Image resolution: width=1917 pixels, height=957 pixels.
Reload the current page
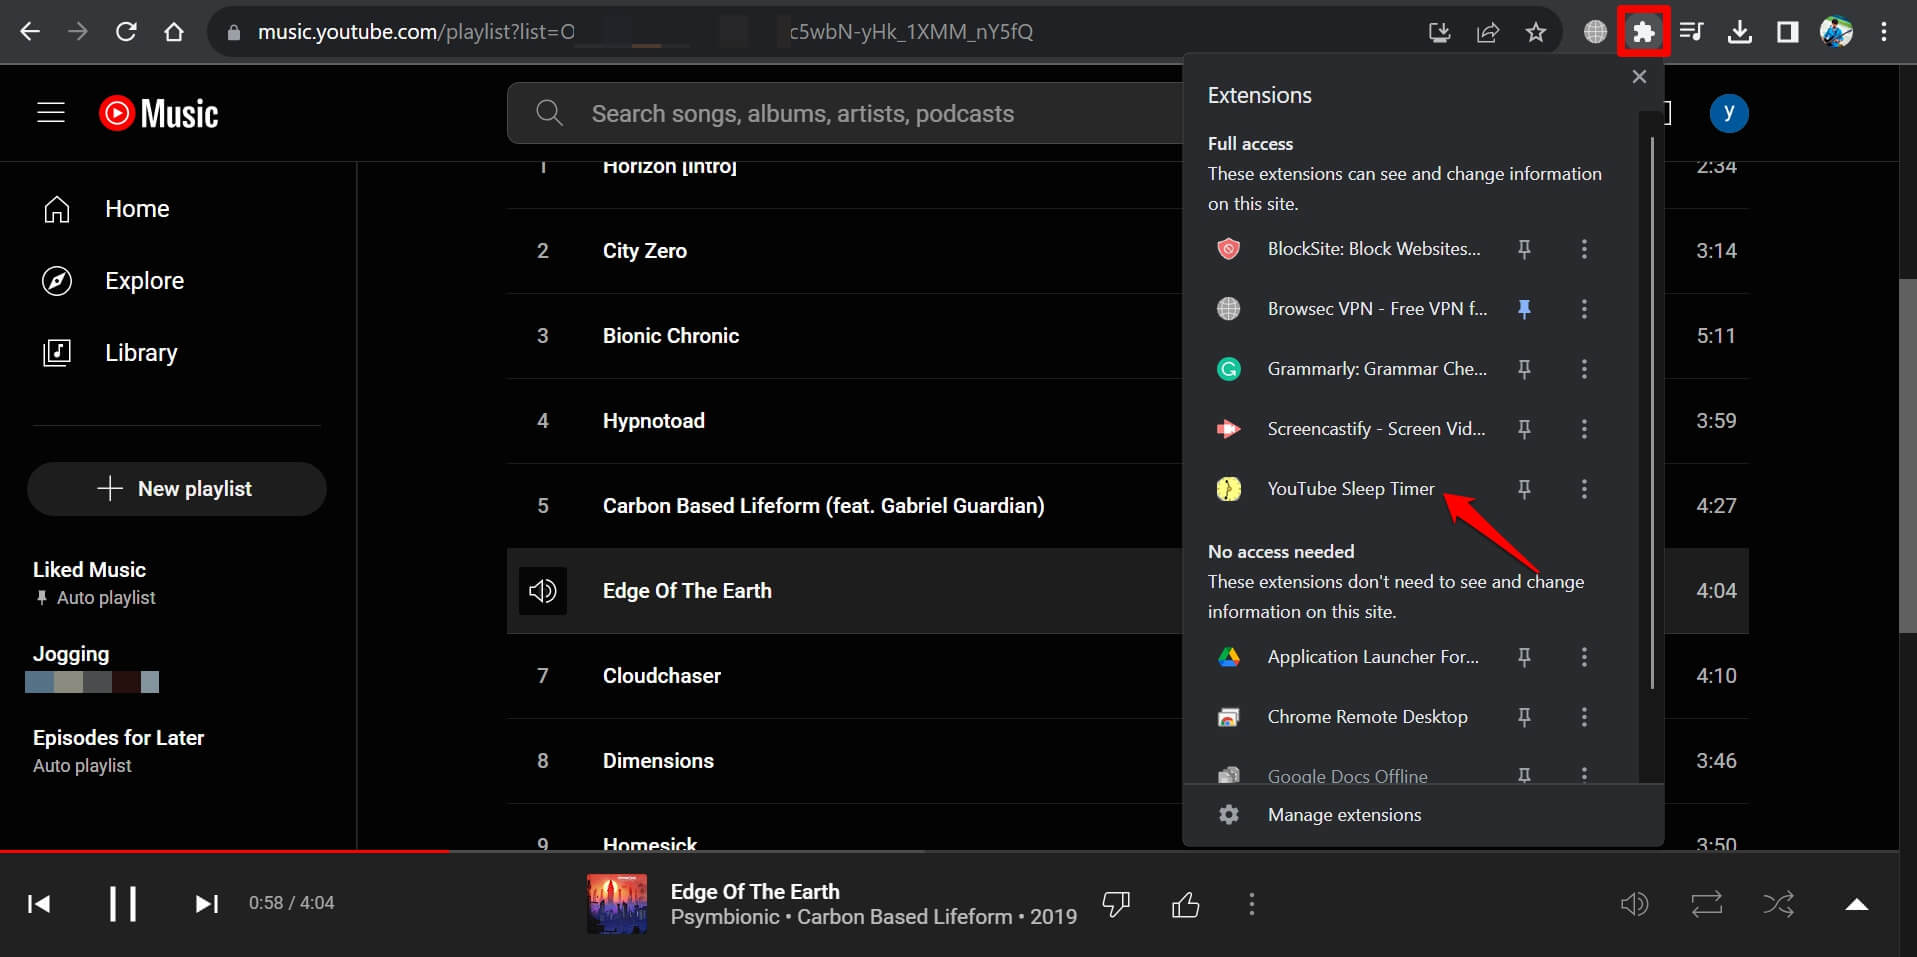[x=126, y=32]
